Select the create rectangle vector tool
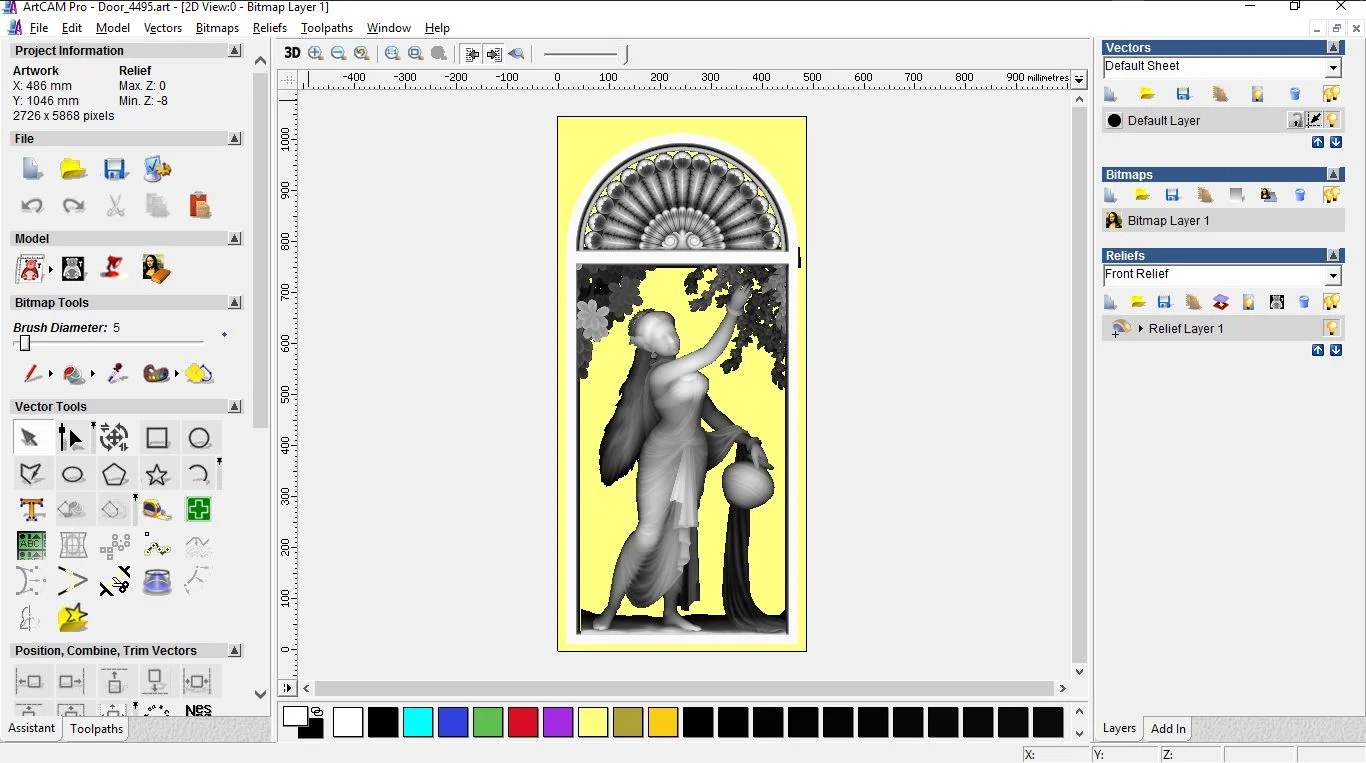 pos(157,438)
